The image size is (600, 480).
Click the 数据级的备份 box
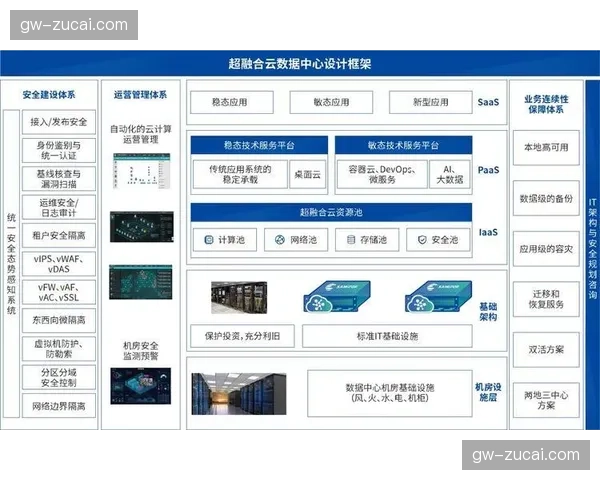tap(546, 198)
